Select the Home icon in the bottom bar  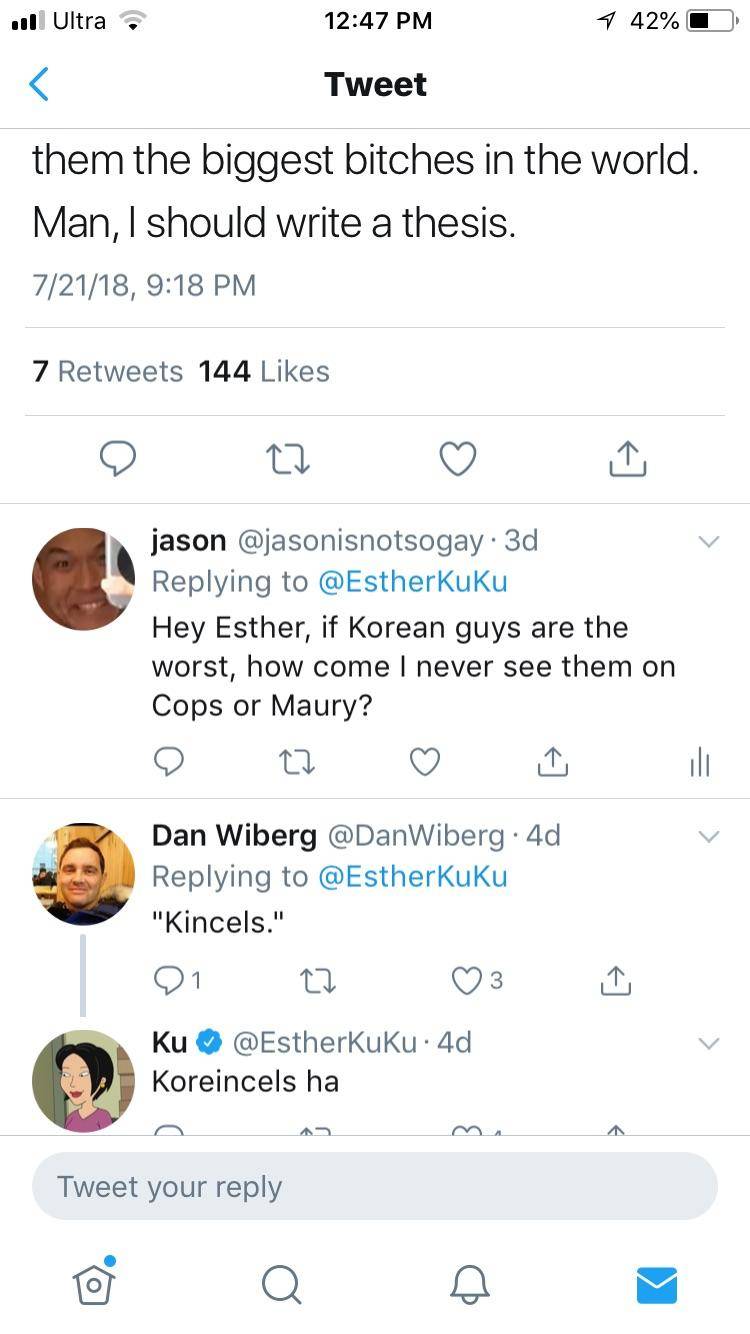click(93, 1287)
